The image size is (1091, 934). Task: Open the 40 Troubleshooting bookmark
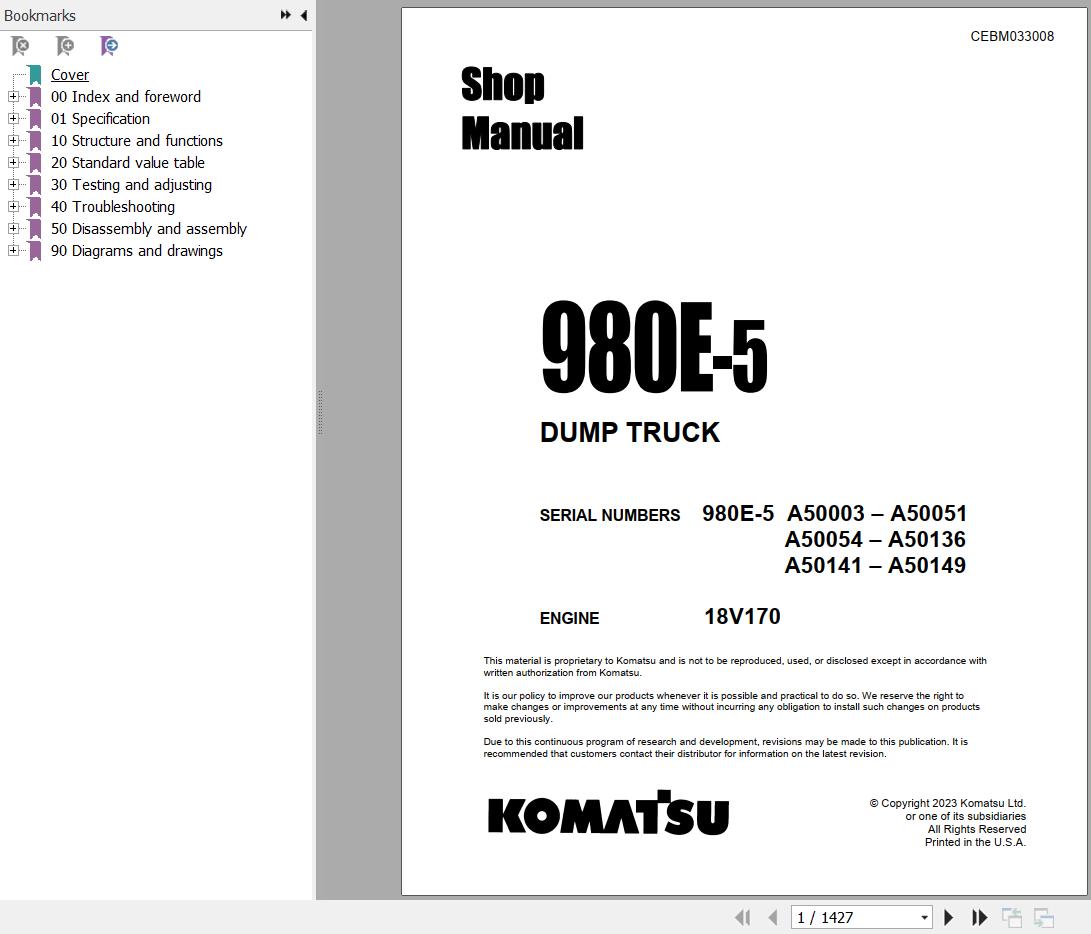tap(113, 207)
